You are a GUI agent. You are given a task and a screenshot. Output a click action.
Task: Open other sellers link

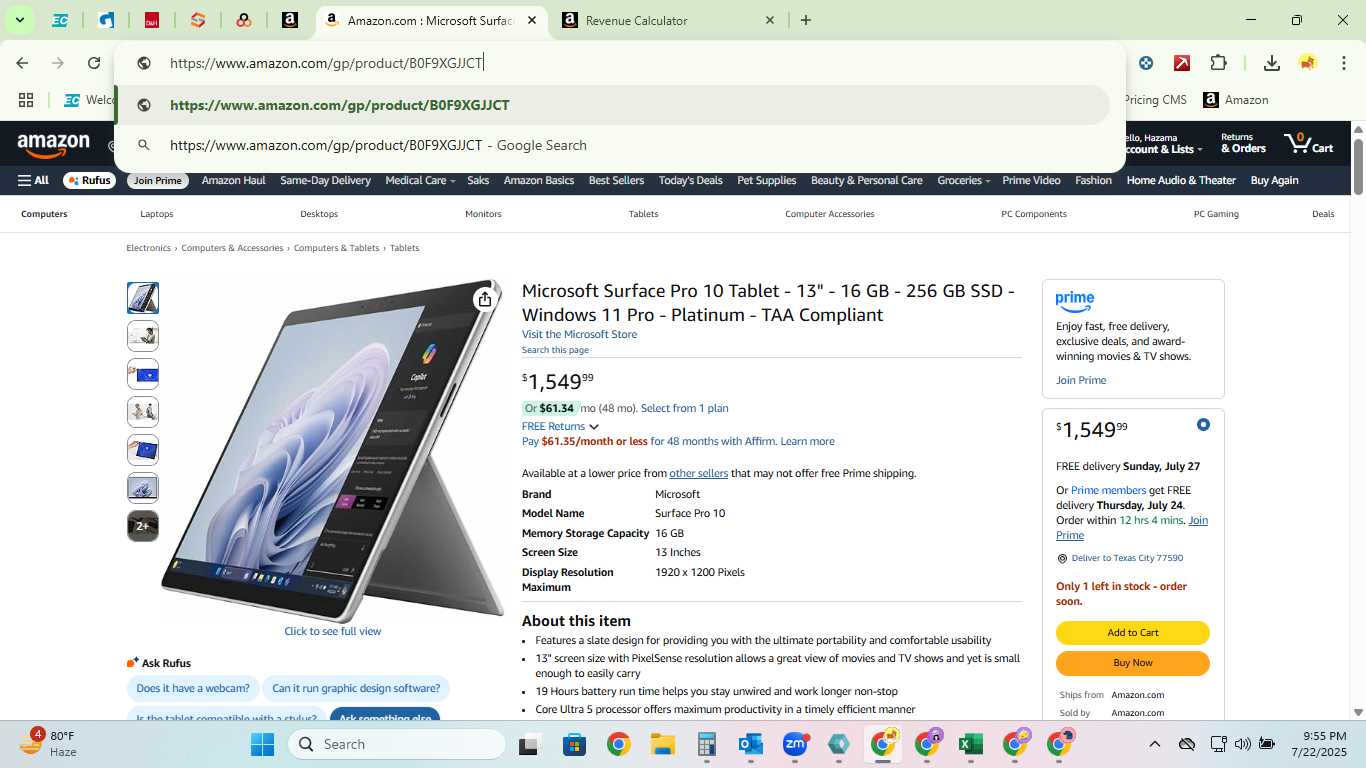(698, 474)
